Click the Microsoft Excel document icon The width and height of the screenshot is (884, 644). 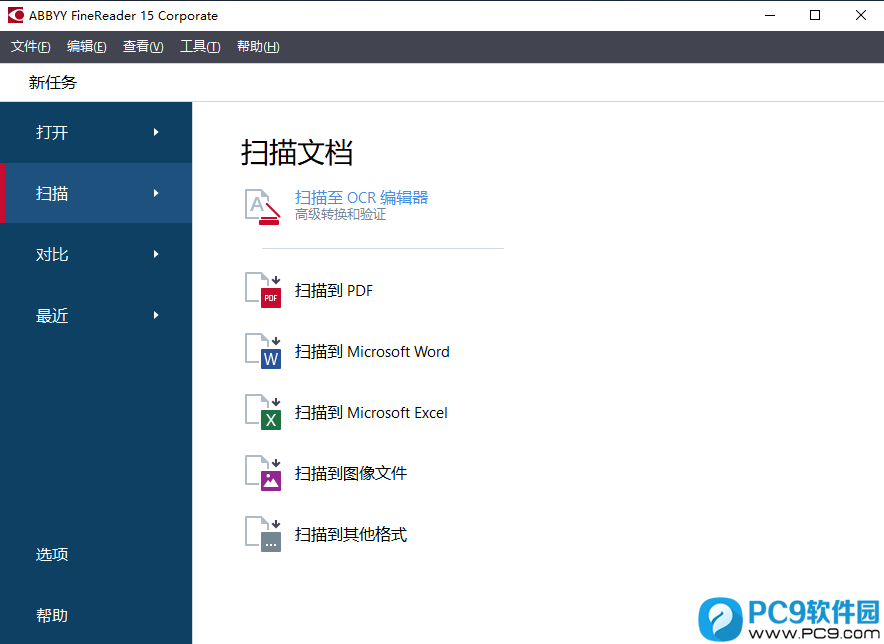point(263,412)
